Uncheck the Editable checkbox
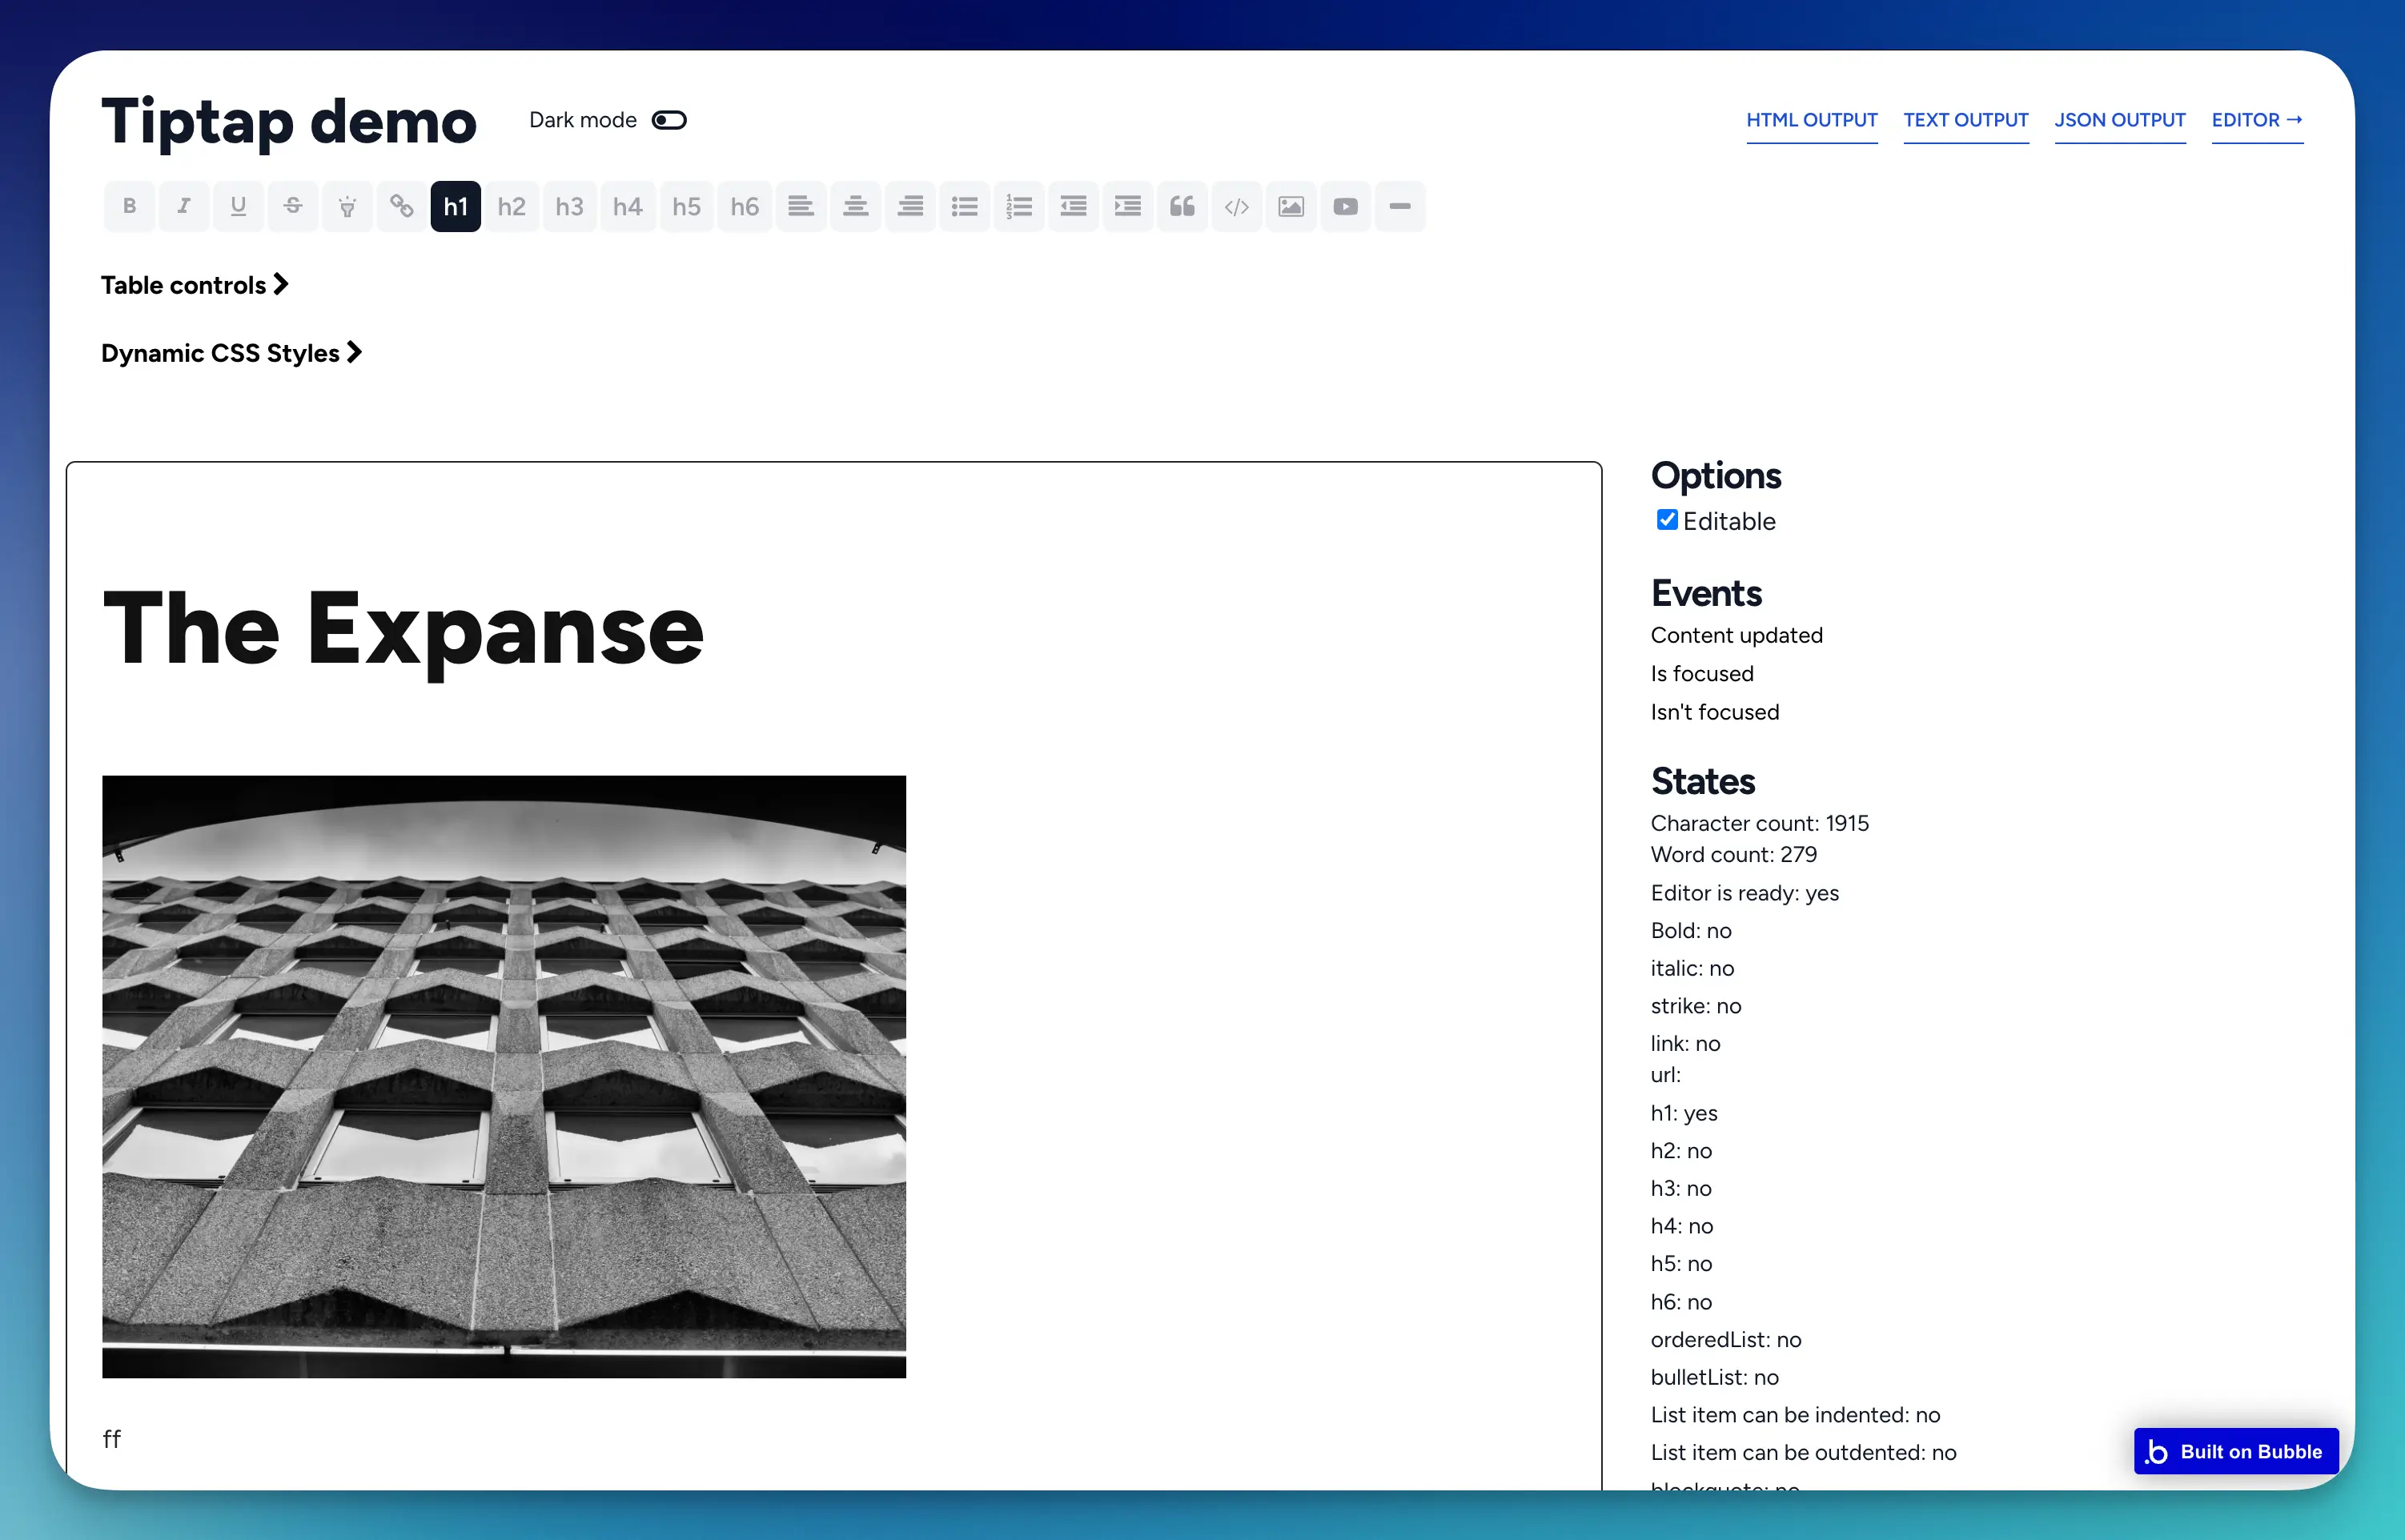Screen dimensions: 2405x1540 tap(1667, 519)
